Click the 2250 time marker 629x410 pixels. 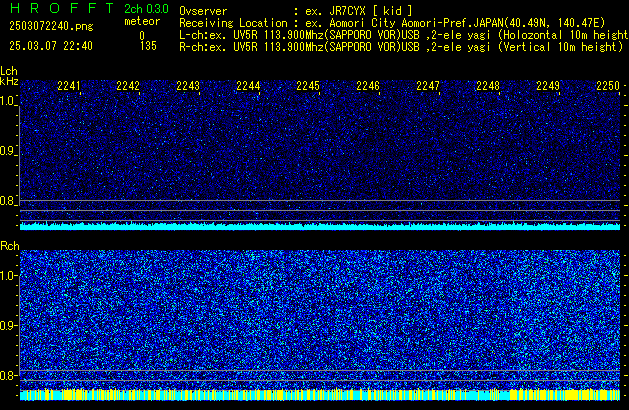tap(608, 86)
